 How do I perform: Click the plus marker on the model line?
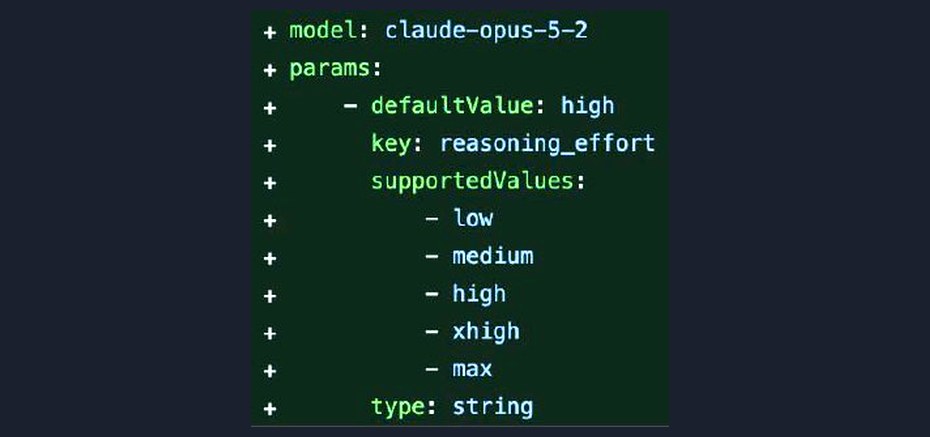pyautogui.click(x=270, y=32)
